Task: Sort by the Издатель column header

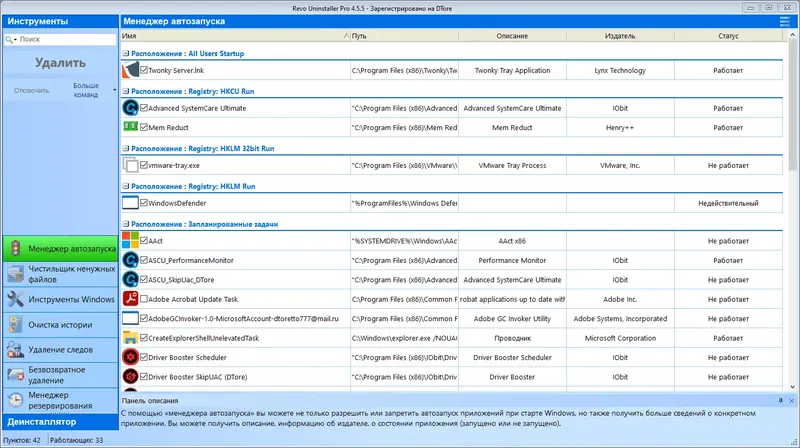Action: click(620, 36)
